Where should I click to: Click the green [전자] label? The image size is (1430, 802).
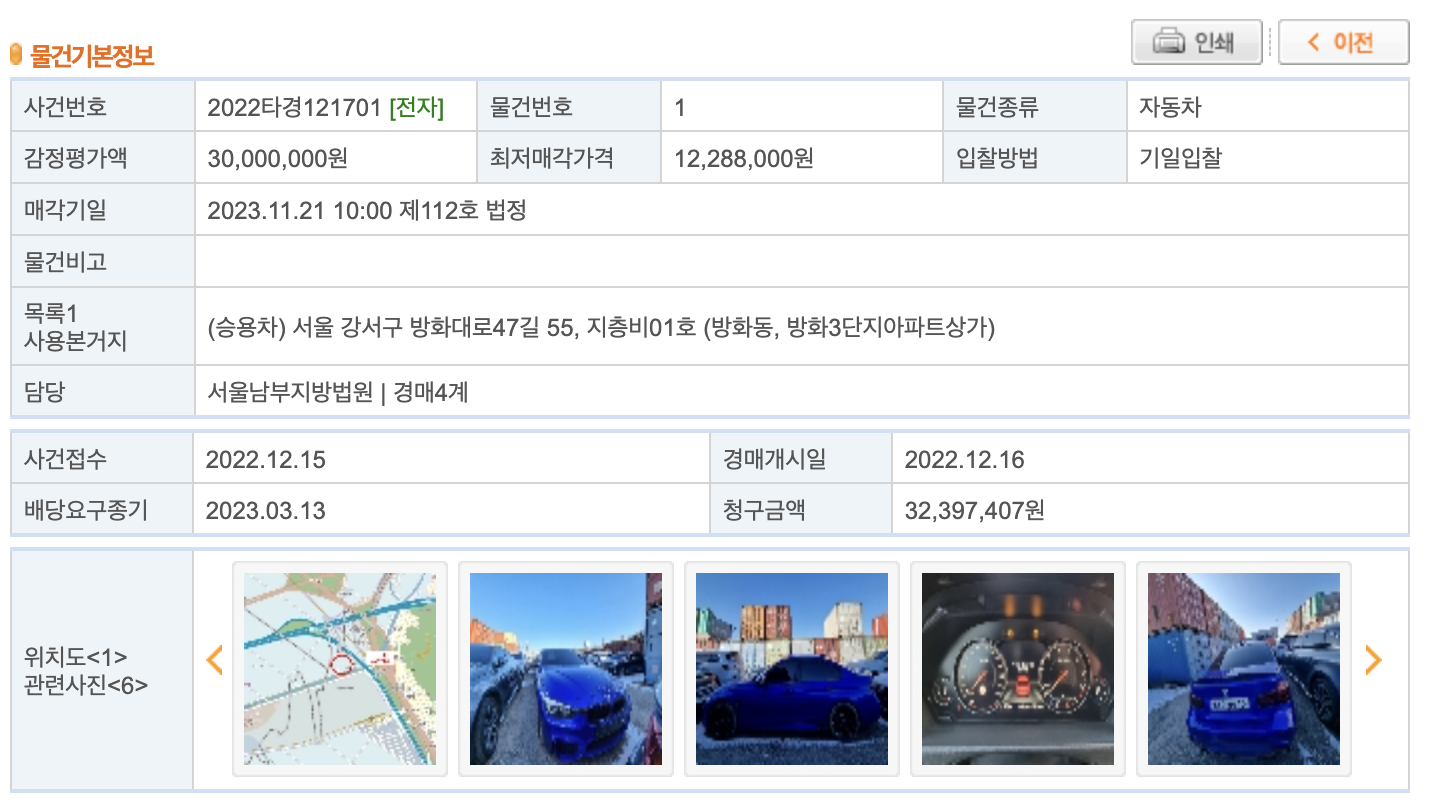click(416, 107)
